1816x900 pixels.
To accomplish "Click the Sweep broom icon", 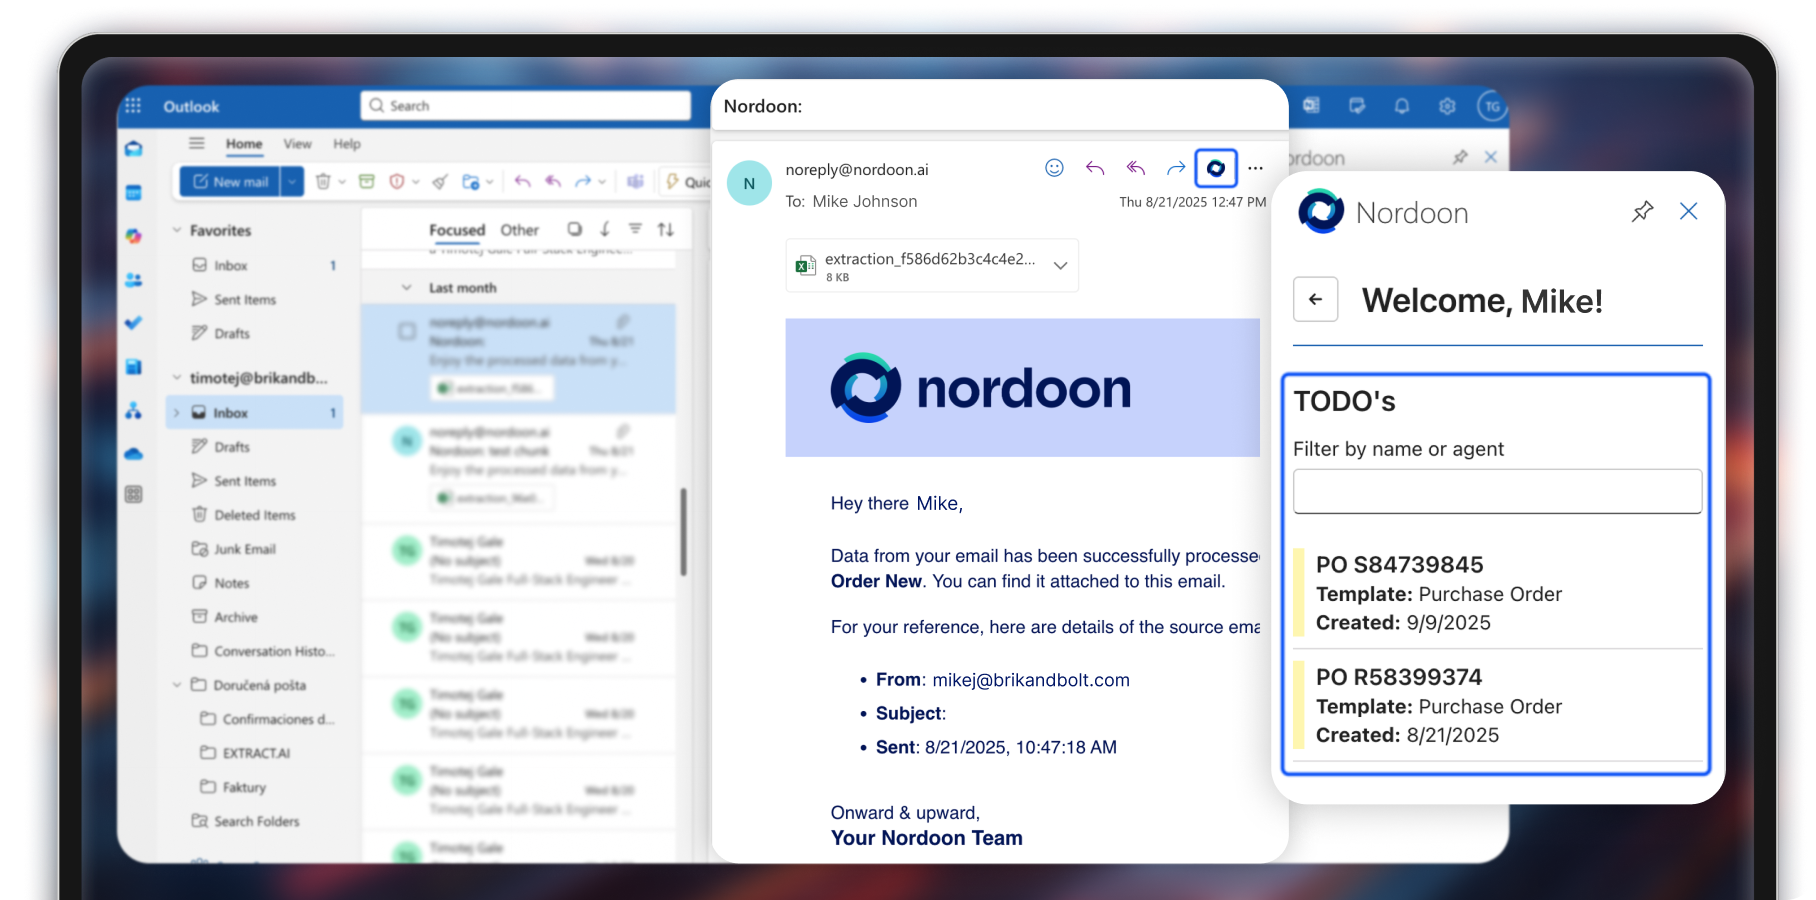I will (440, 182).
